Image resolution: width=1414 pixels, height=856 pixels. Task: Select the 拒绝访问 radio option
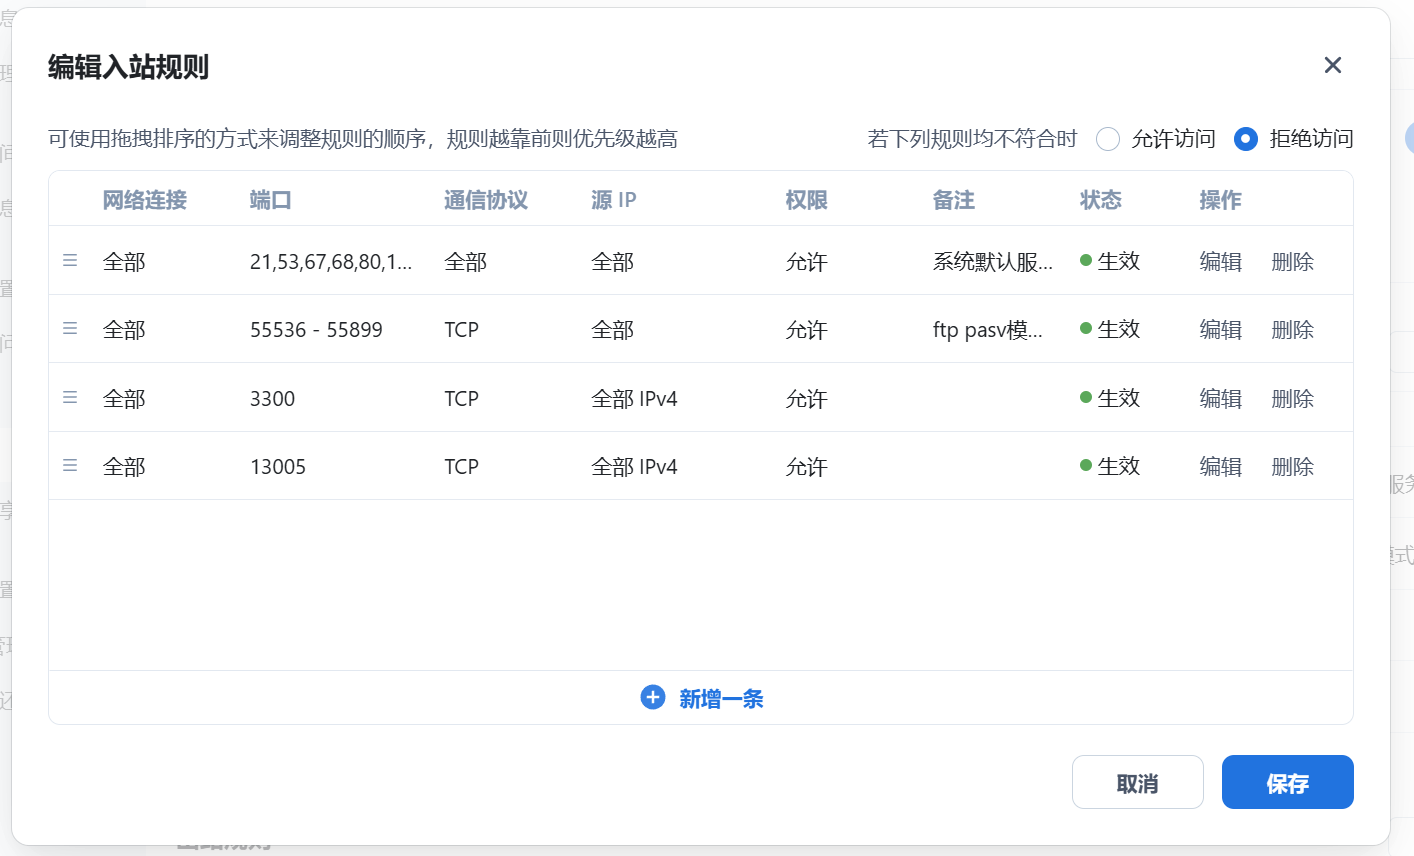pos(1246,139)
